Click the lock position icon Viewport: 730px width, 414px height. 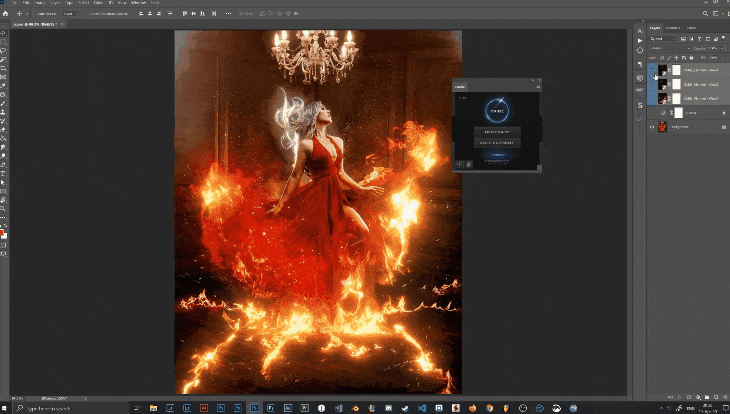676,58
